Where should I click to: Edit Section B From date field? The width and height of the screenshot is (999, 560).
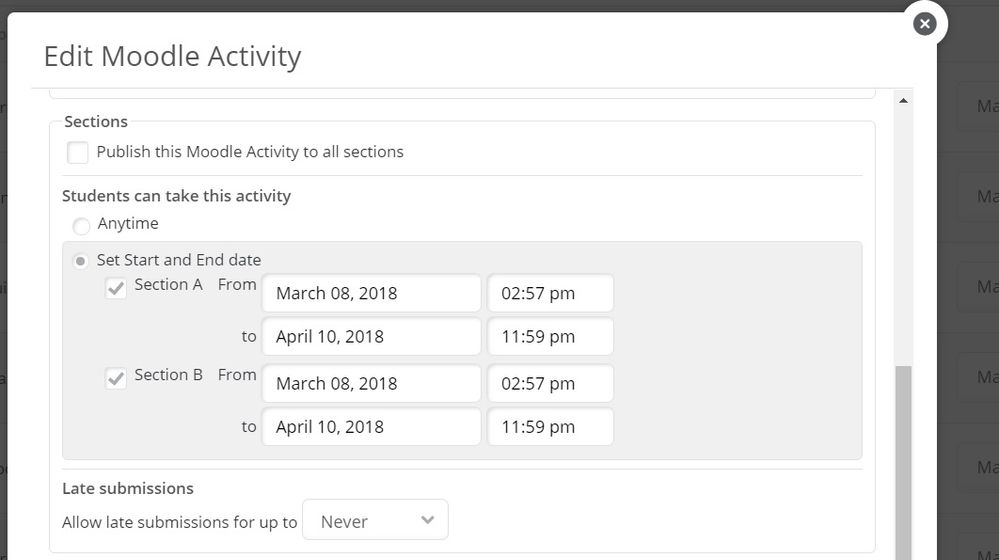(371, 384)
